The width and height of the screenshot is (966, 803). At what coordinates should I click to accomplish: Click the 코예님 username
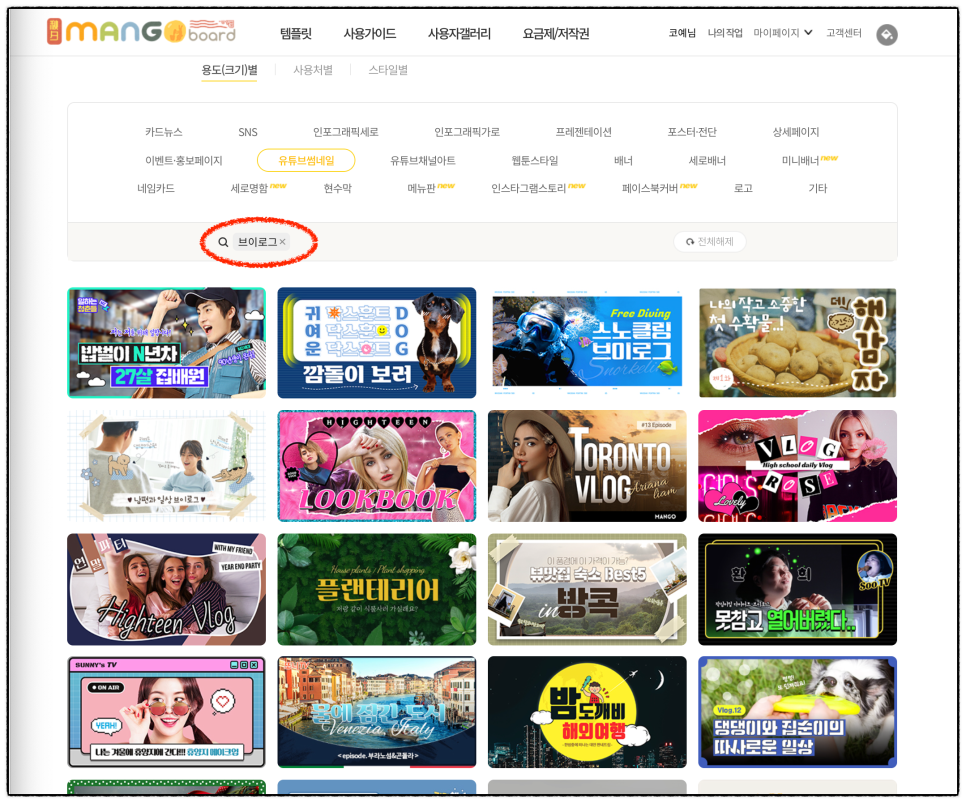coord(682,33)
